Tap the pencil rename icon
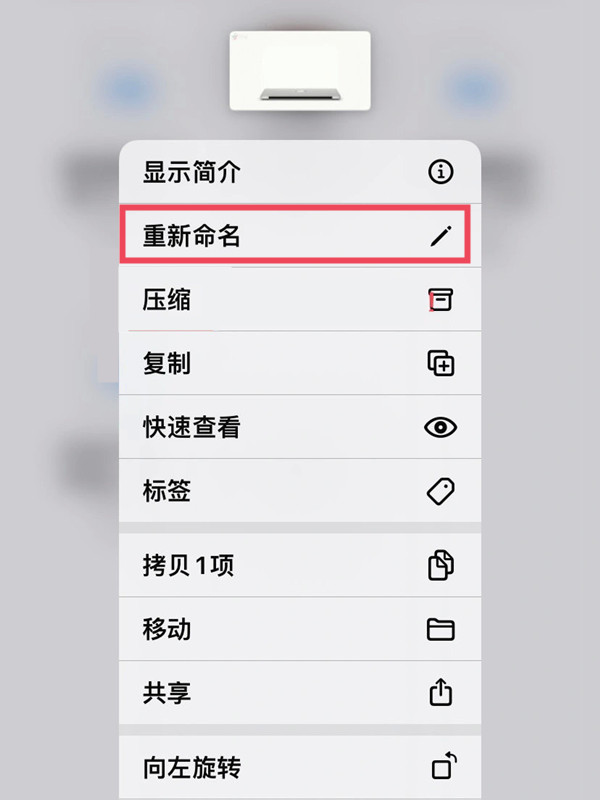 441,236
